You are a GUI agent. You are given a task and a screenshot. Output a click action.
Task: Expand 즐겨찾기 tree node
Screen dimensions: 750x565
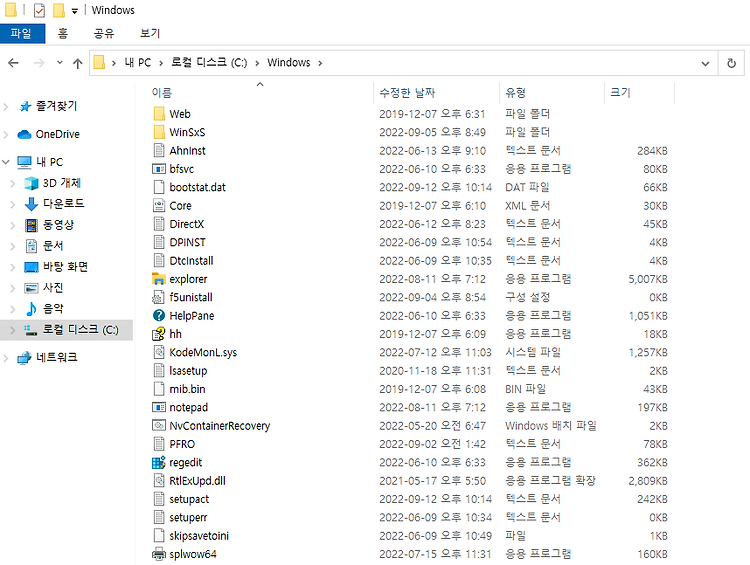[6, 106]
